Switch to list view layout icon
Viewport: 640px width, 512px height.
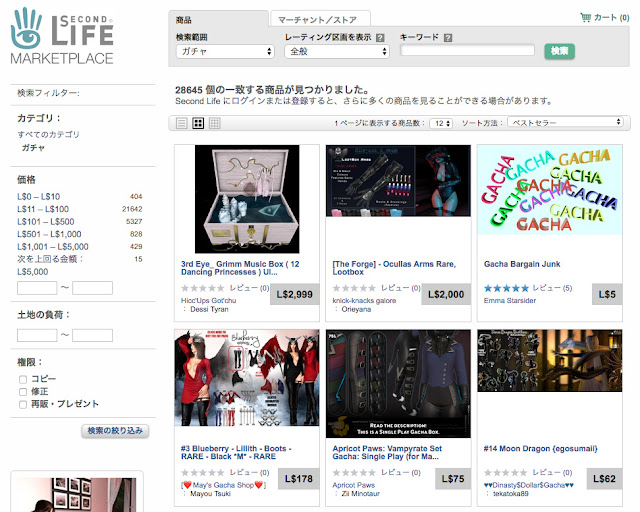tap(182, 123)
